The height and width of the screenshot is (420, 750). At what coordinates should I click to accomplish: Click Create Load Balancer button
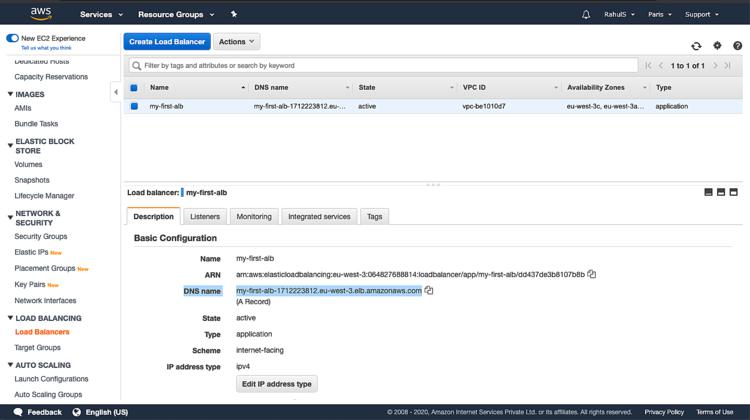[x=167, y=42]
